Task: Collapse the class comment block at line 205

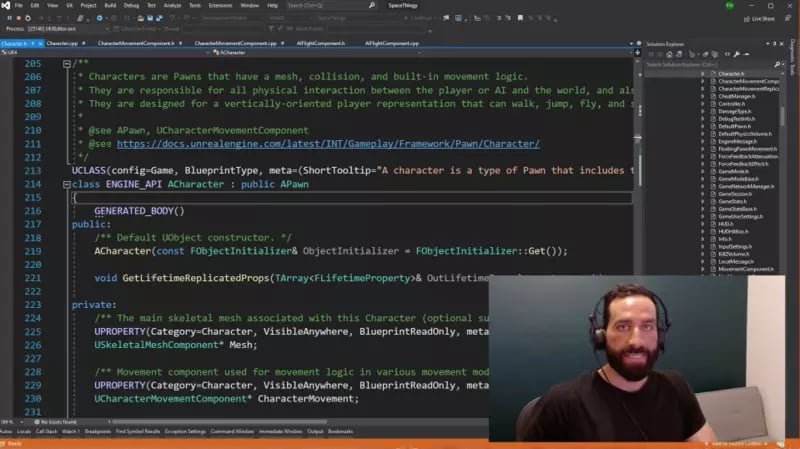Action: click(67, 64)
